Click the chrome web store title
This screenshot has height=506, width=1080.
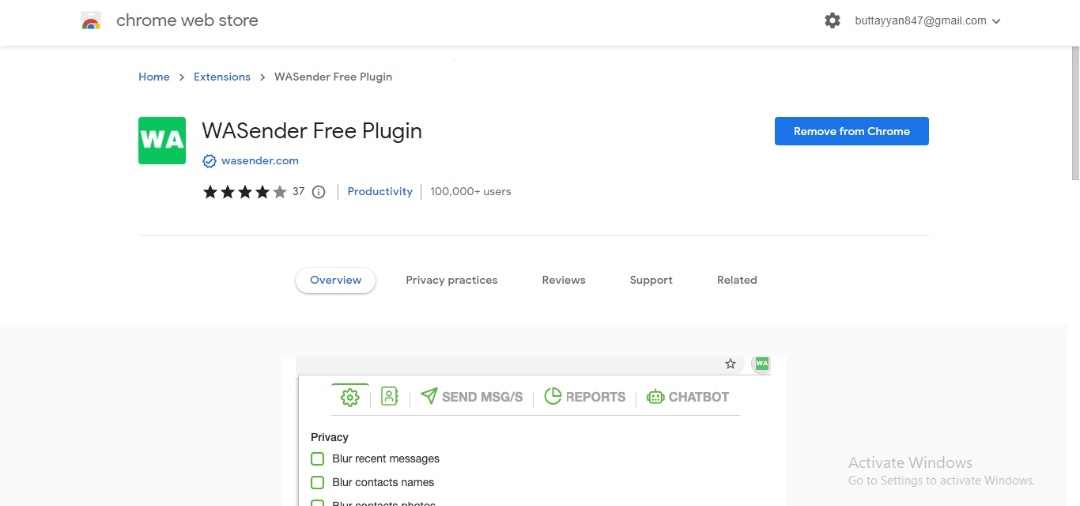coord(187,21)
